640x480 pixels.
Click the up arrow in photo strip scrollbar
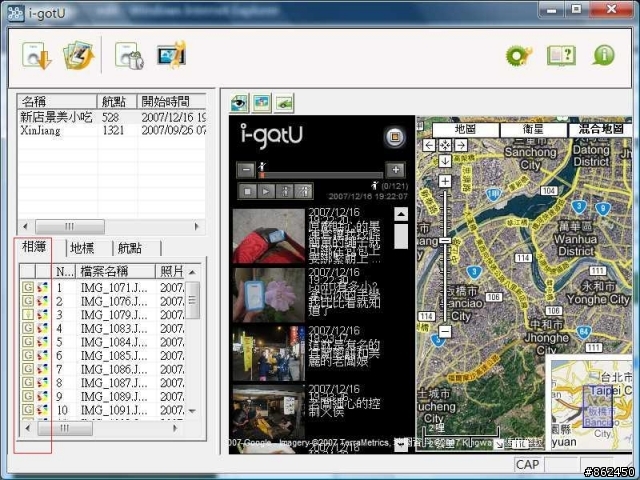coord(401,214)
